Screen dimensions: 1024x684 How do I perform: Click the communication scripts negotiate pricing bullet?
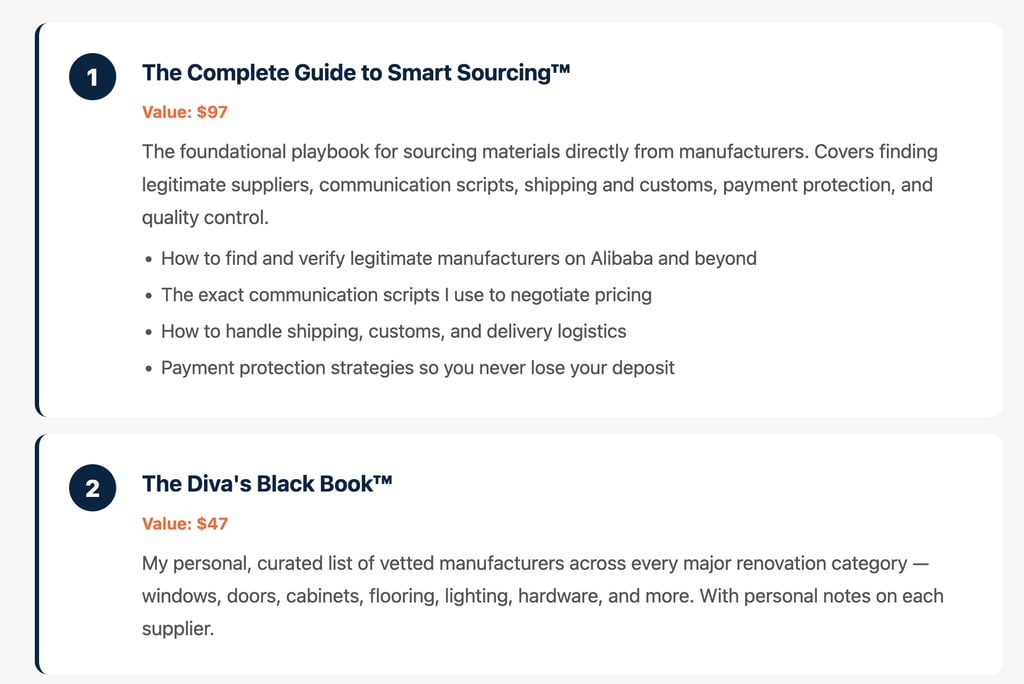tap(406, 295)
